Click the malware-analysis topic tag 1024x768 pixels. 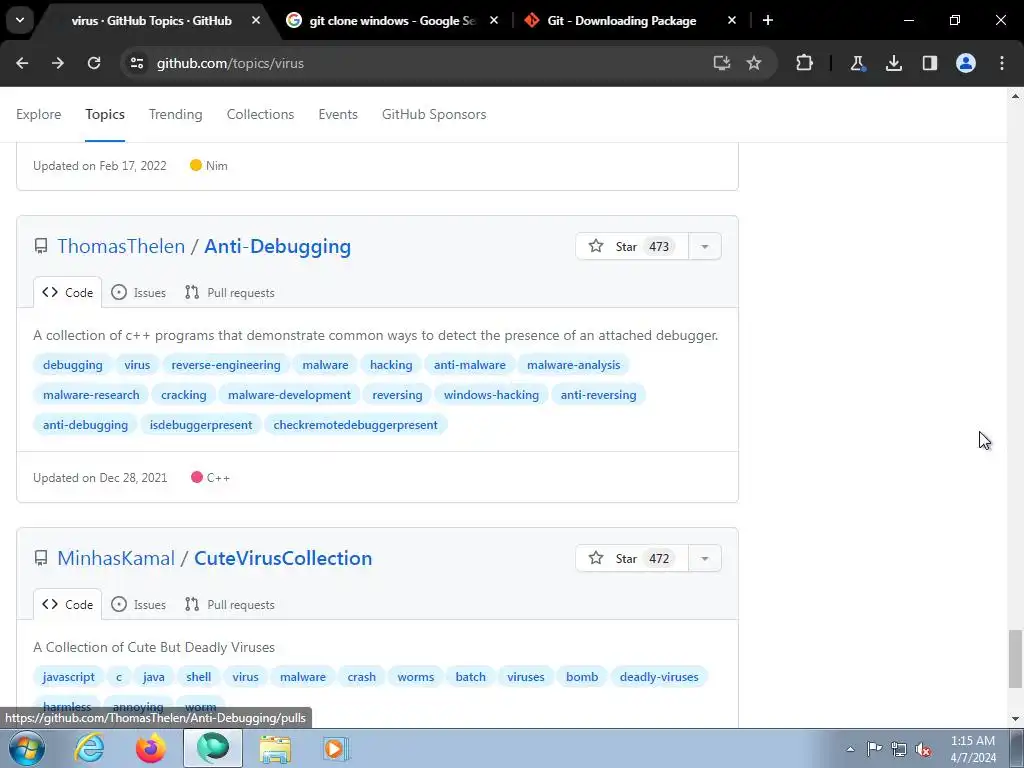[573, 365]
